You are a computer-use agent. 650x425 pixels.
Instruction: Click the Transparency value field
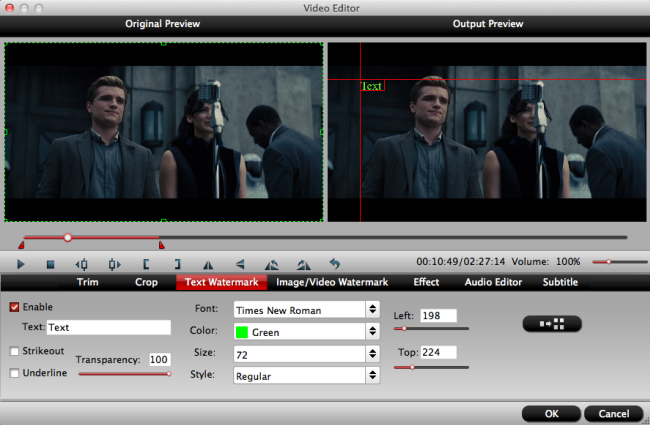click(x=160, y=359)
